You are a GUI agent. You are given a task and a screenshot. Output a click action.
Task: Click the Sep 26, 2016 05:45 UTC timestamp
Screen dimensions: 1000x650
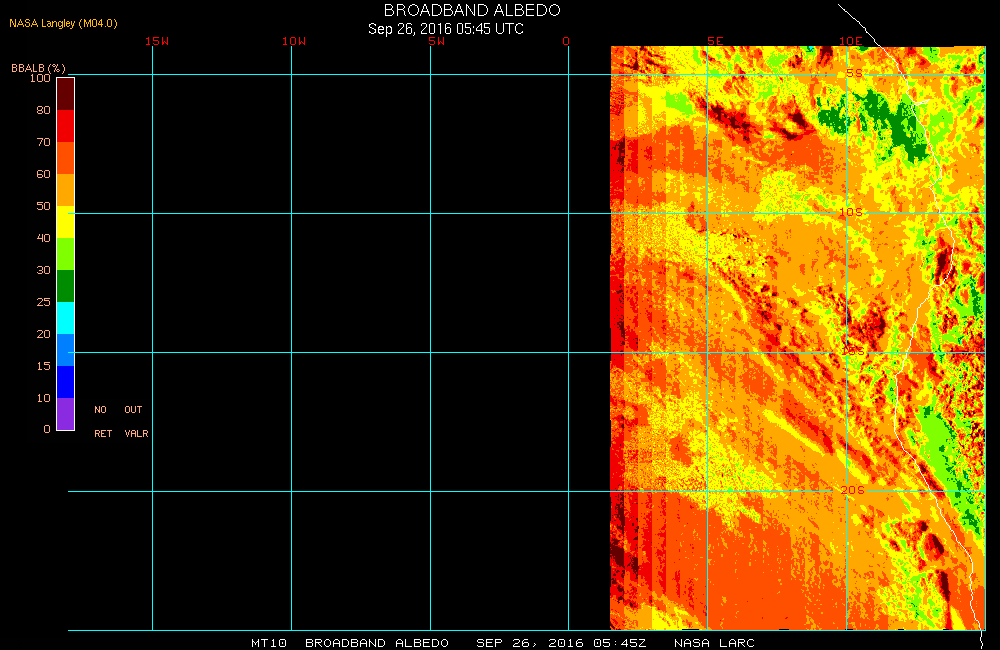point(446,29)
